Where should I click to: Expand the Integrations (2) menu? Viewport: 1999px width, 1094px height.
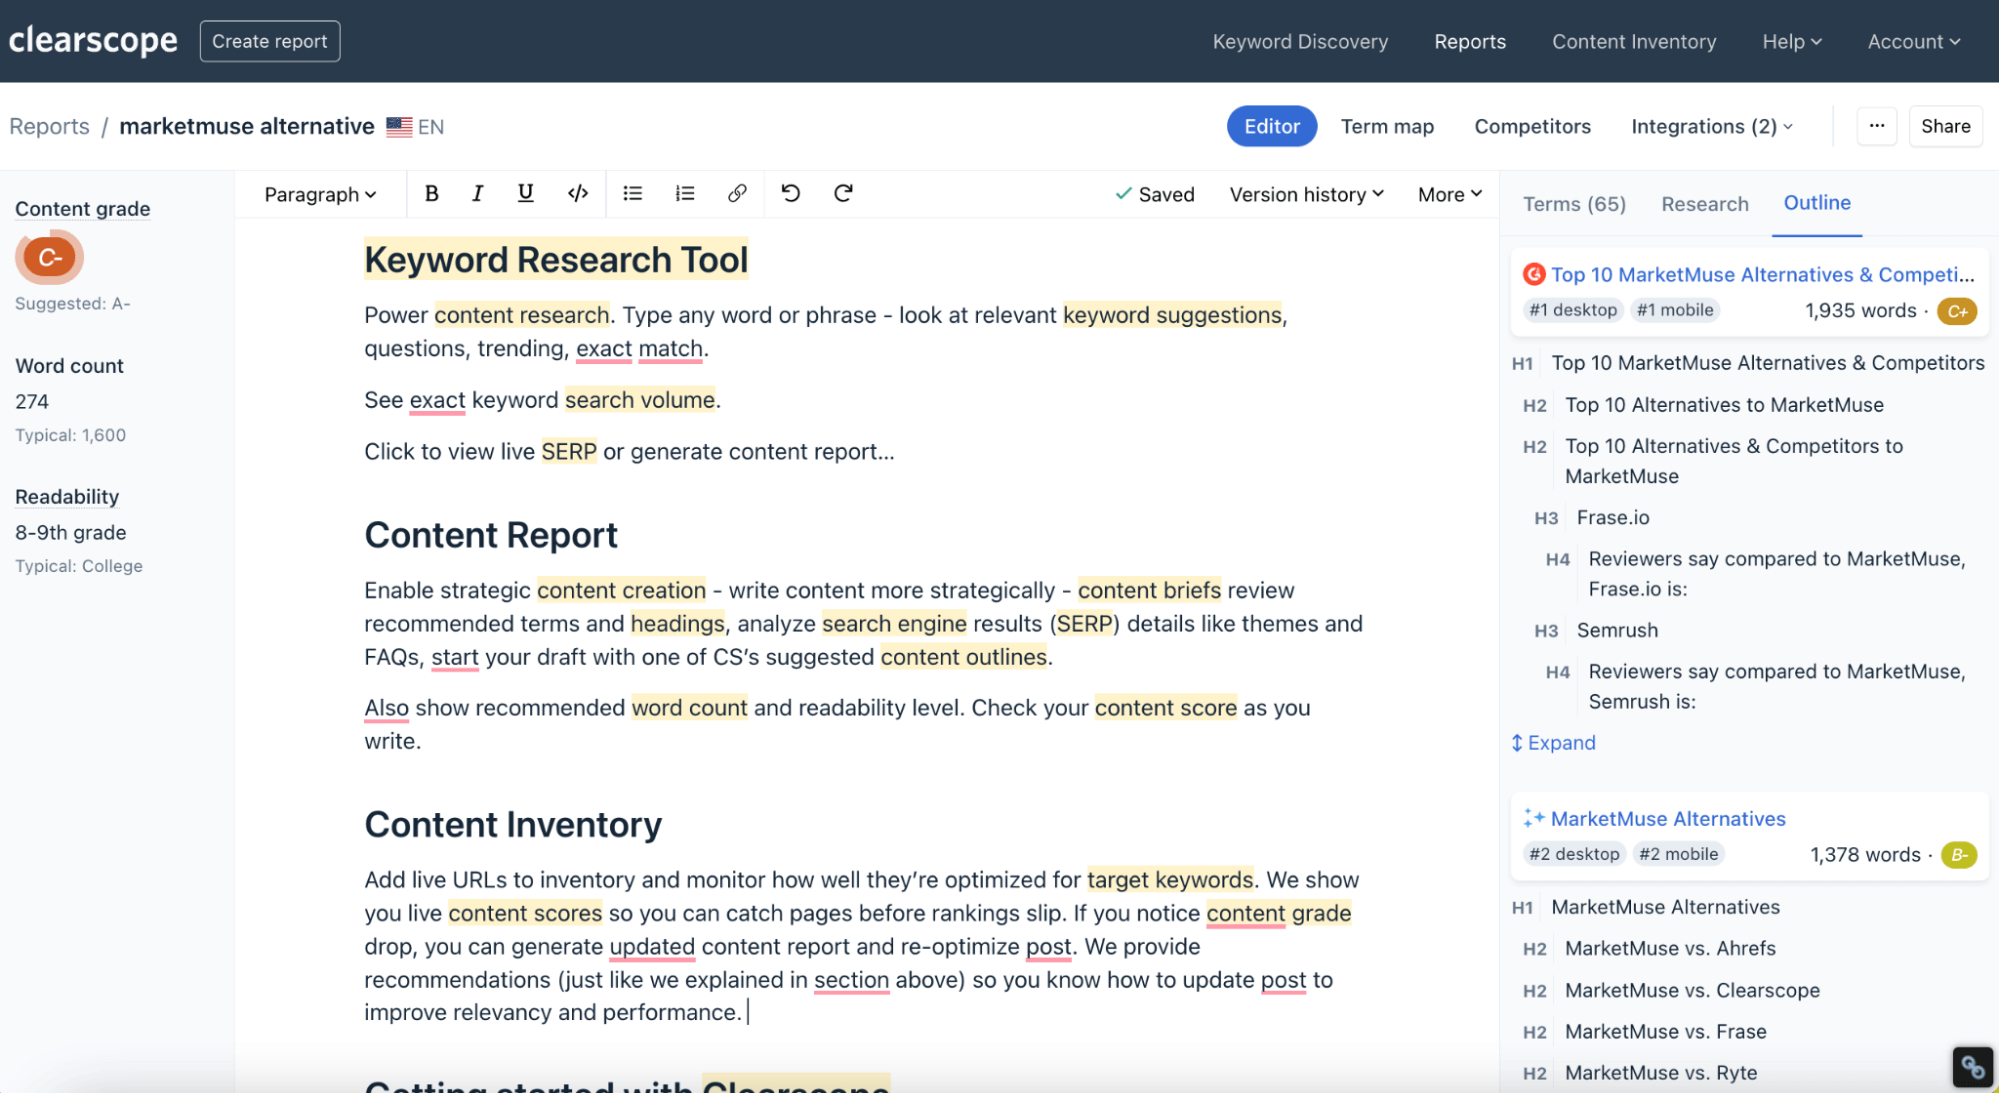pos(1711,126)
